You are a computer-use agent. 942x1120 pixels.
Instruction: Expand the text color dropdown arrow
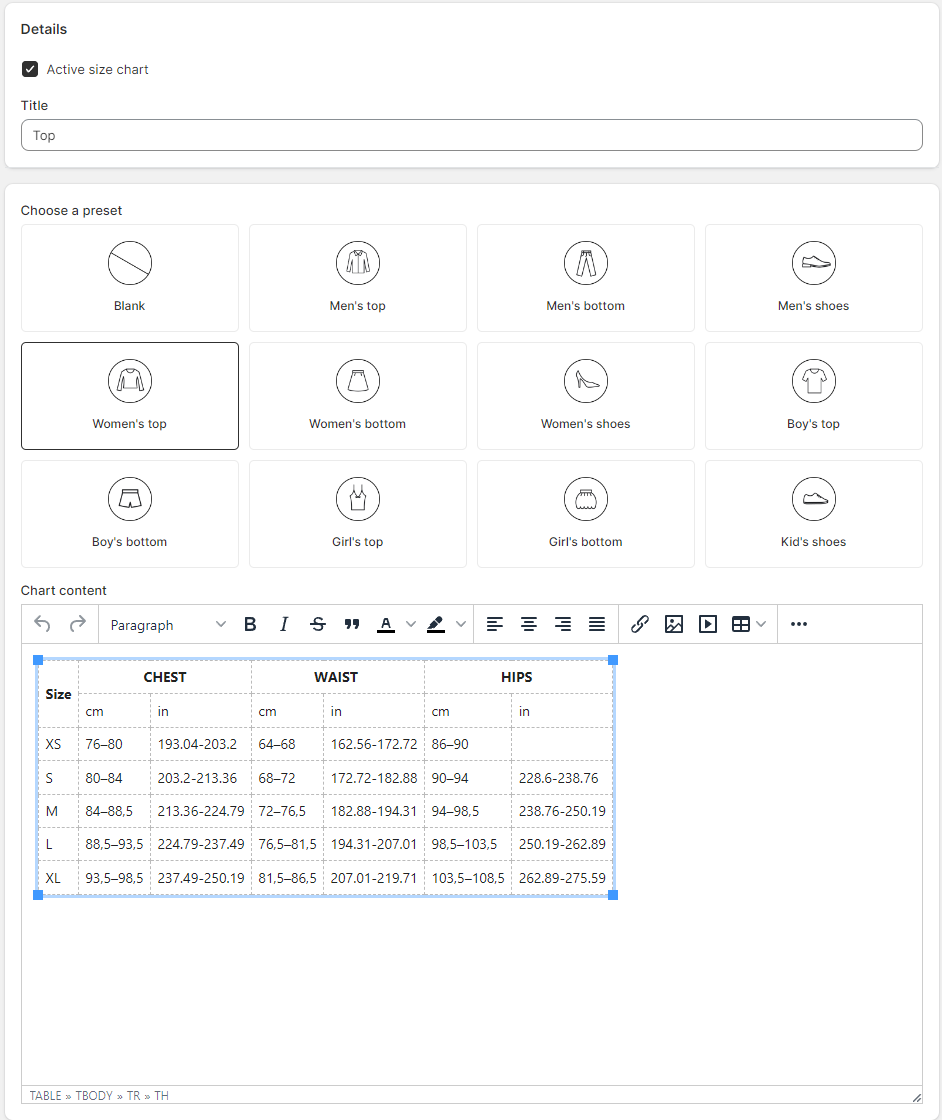coord(411,624)
